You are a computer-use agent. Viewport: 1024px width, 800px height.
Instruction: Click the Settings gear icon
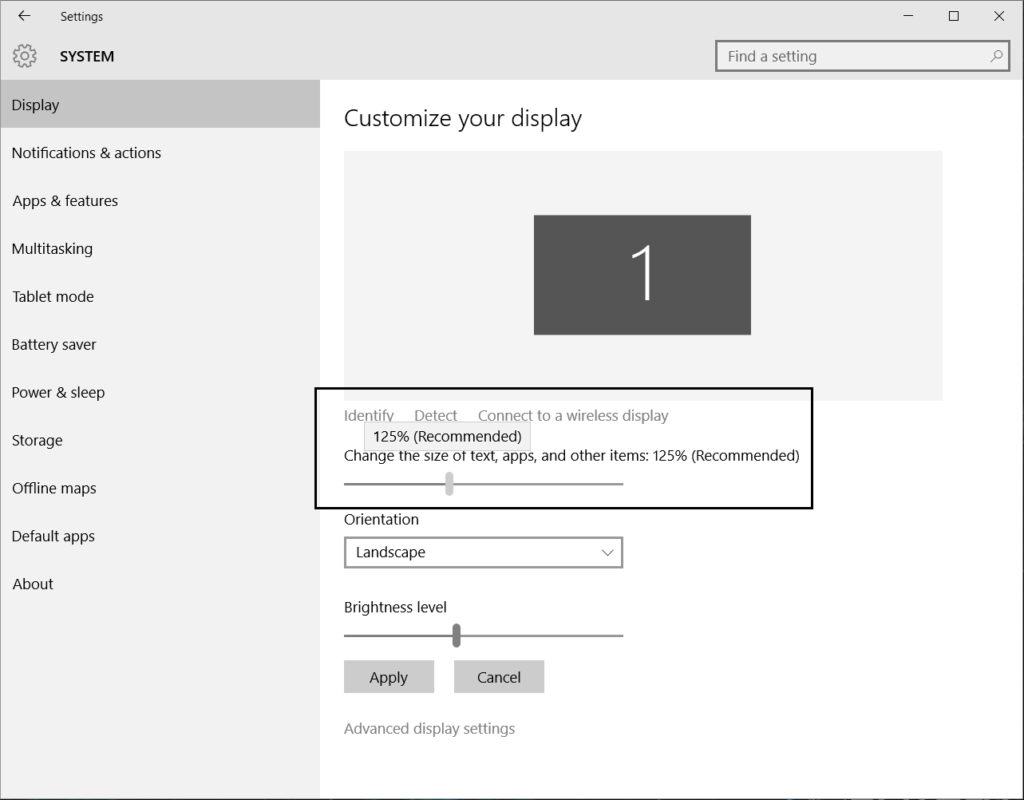(x=24, y=56)
